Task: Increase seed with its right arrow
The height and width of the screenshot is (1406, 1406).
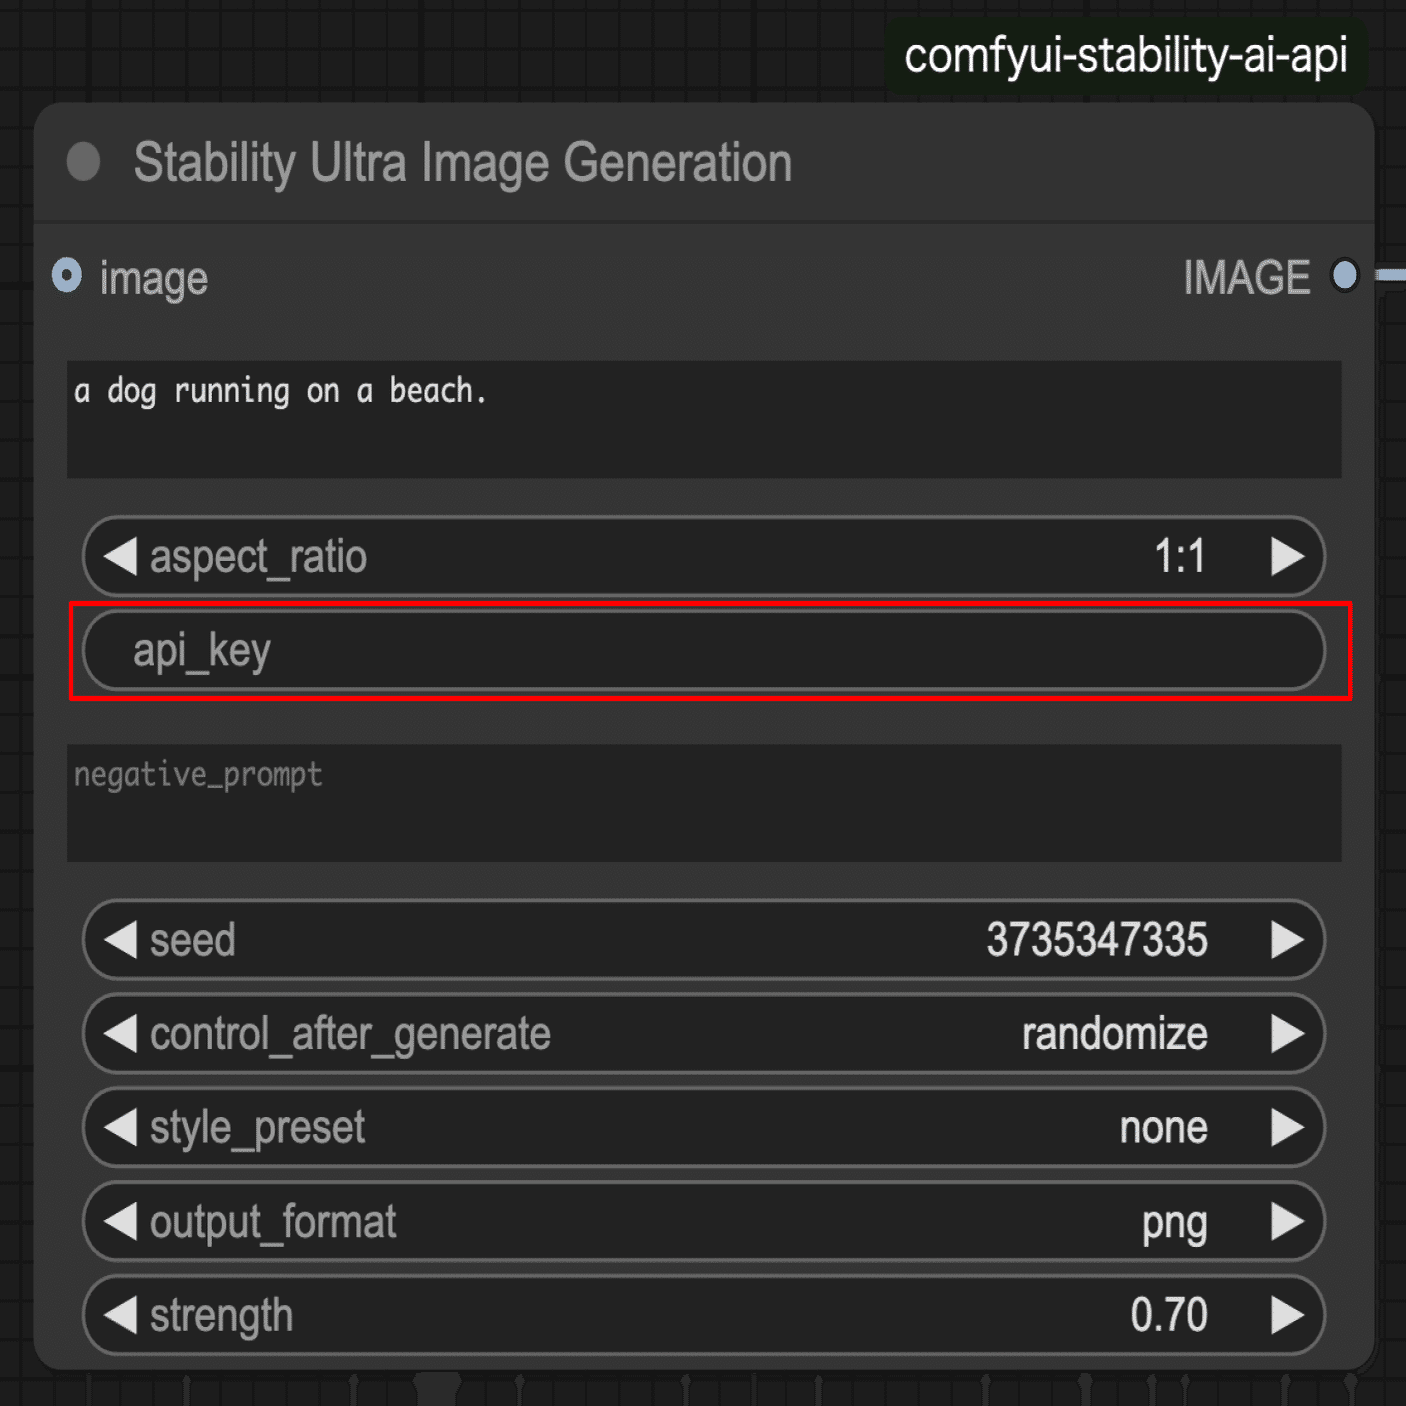Action: point(1287,940)
